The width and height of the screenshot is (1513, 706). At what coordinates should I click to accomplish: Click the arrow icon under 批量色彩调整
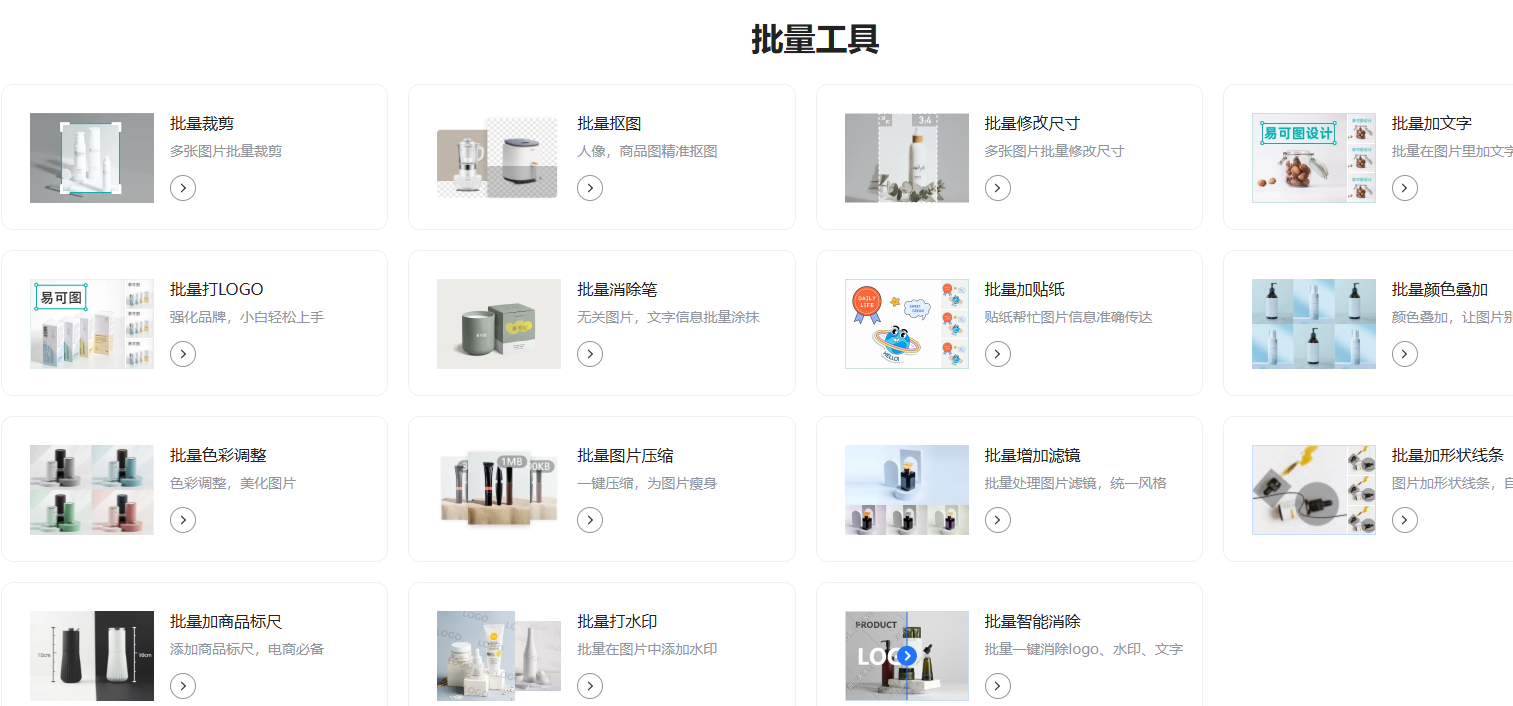pyautogui.click(x=183, y=520)
